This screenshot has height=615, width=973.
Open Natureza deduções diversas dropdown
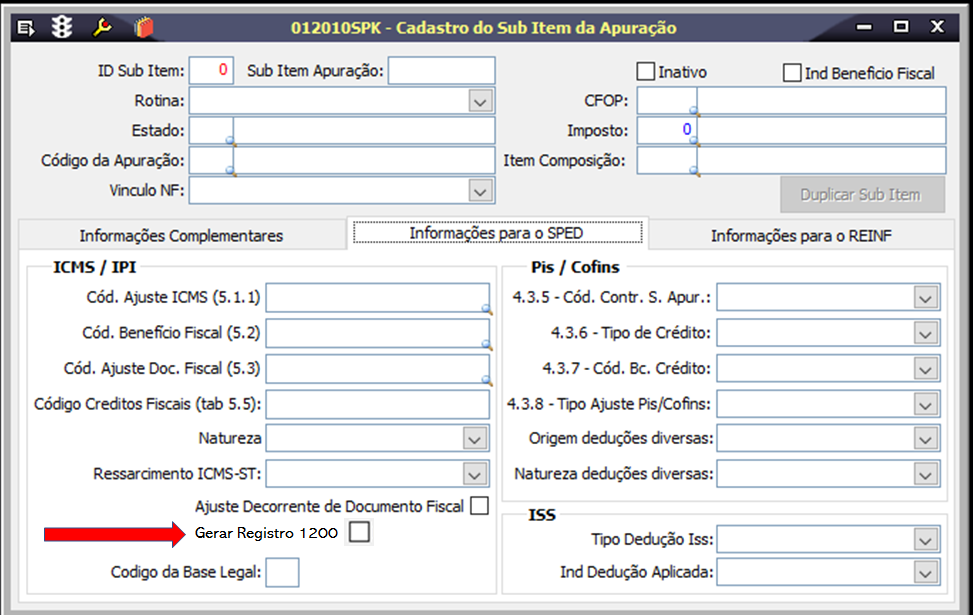tap(926, 475)
